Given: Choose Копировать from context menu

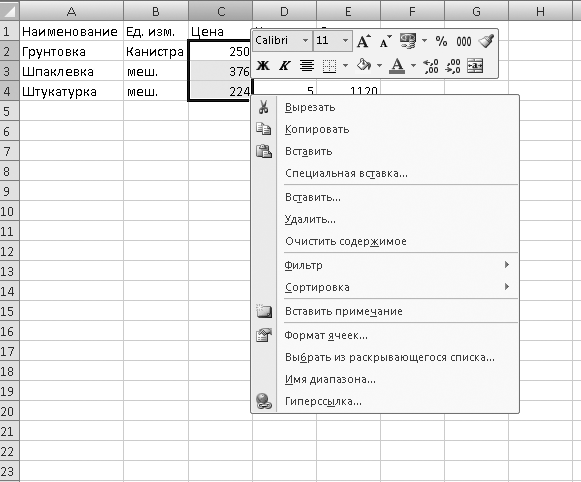Looking at the screenshot, I should tap(385, 129).
